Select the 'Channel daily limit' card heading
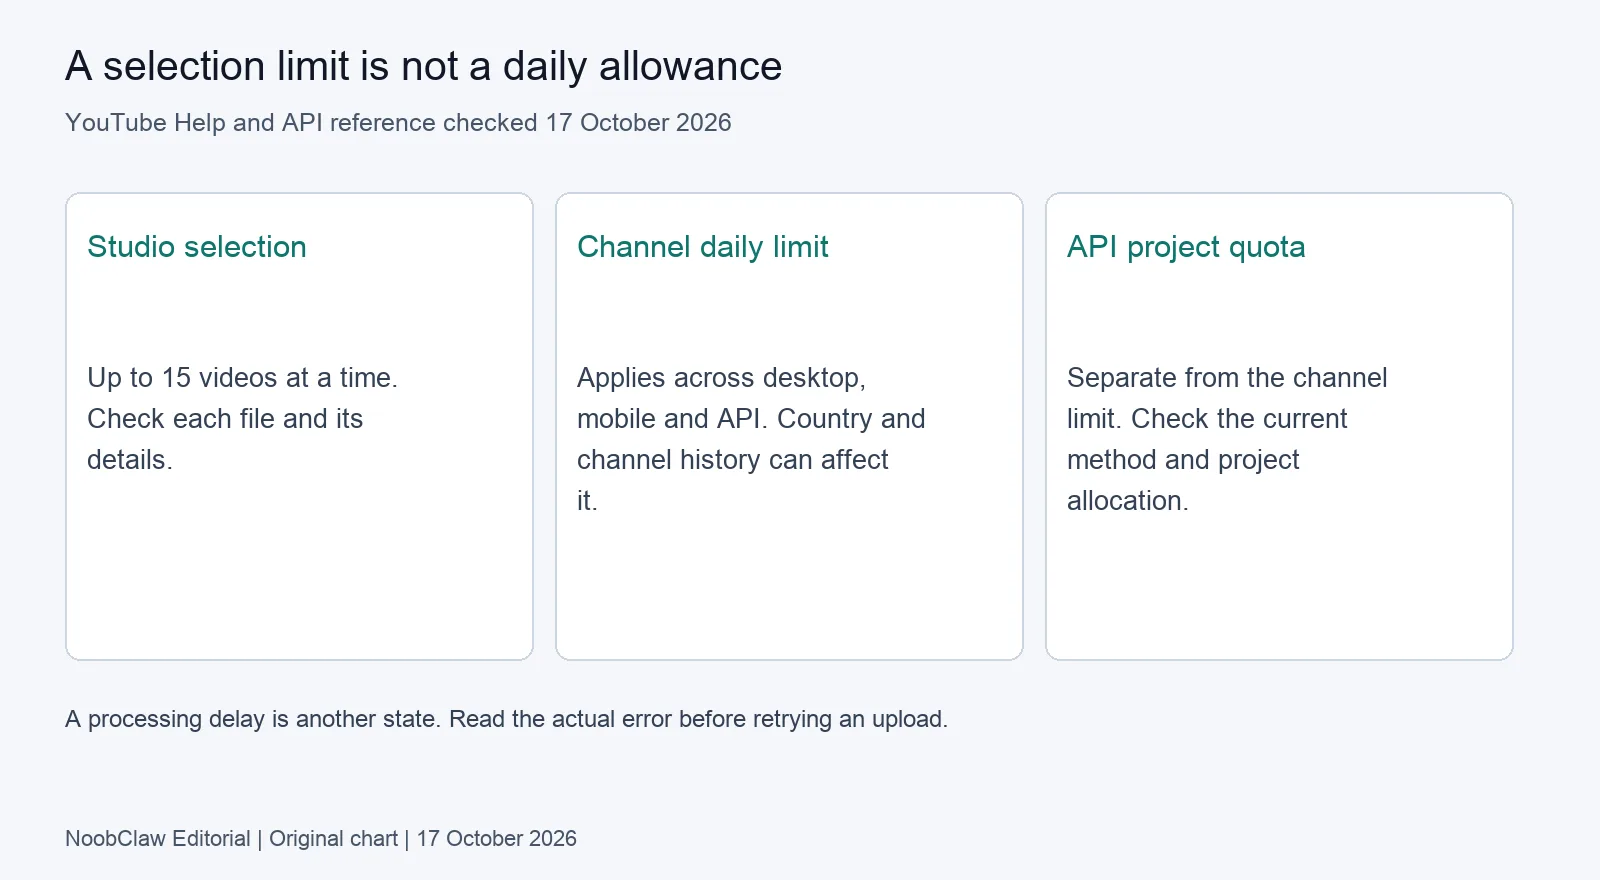 coord(703,247)
